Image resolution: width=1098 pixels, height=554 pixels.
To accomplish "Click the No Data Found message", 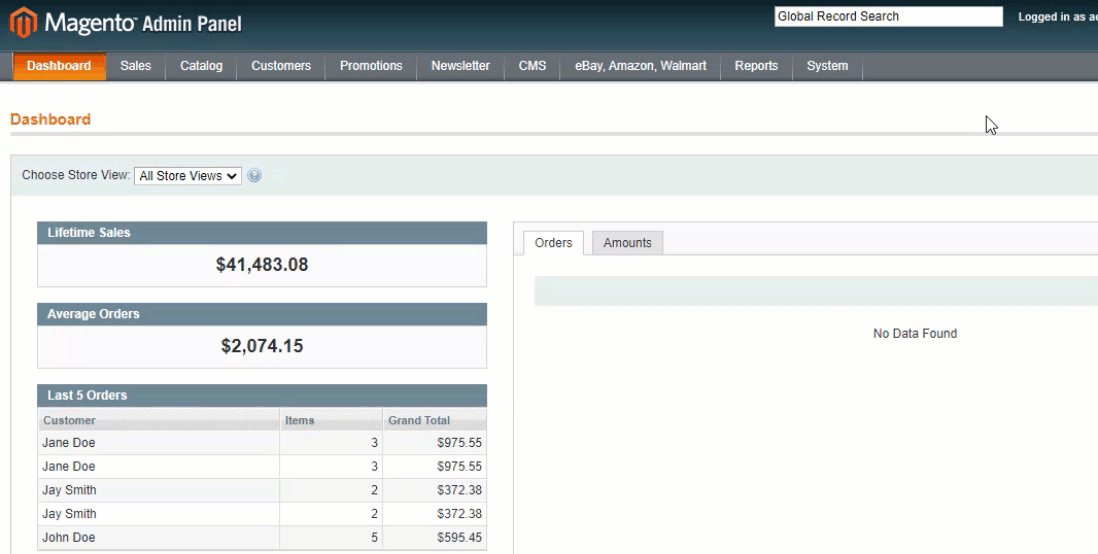I will (915, 333).
